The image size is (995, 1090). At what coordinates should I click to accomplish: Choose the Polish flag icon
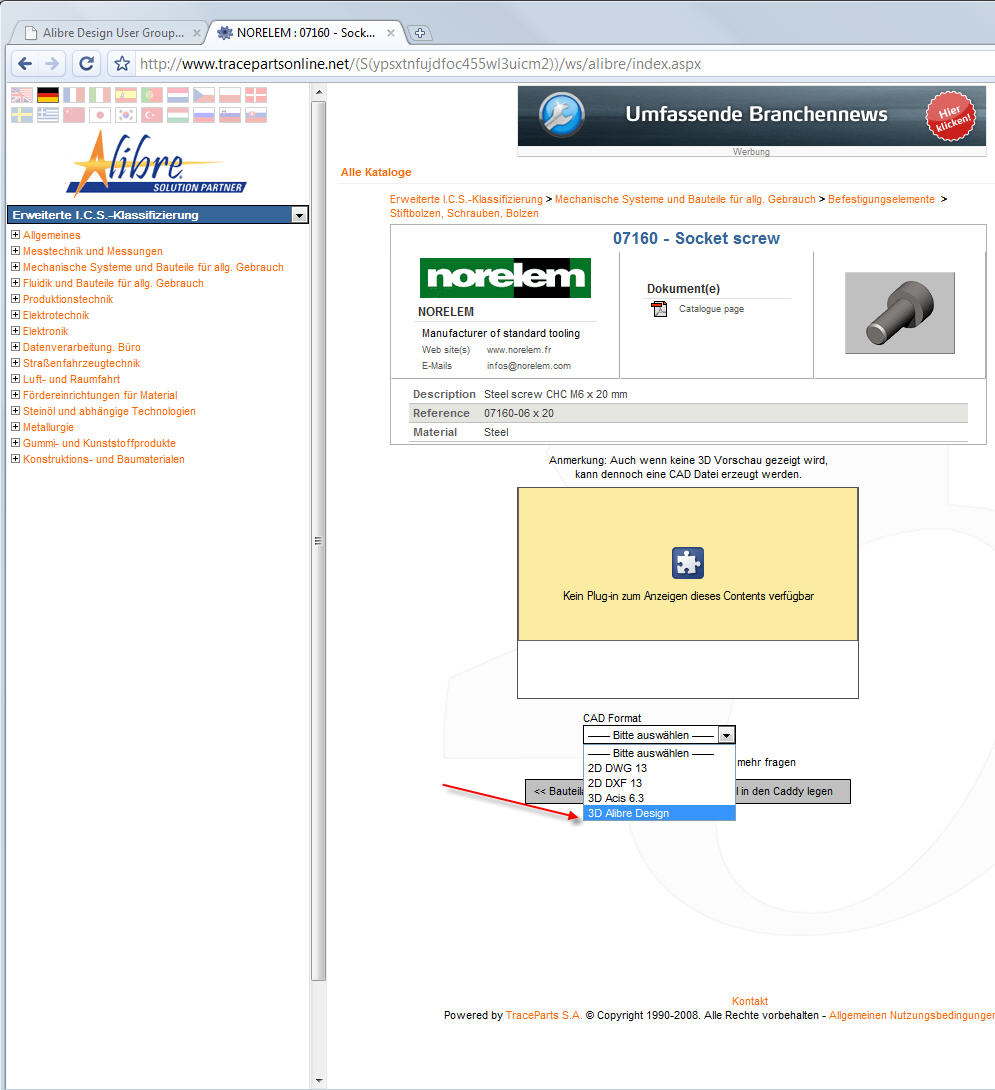click(229, 95)
